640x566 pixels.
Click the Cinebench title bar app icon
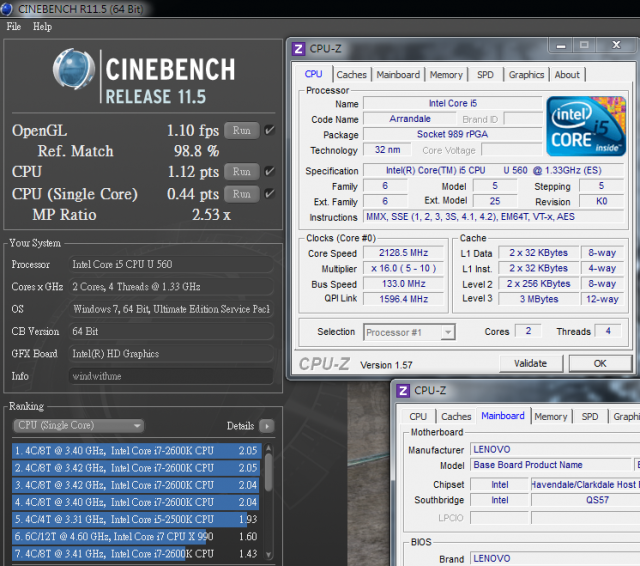tap(7, 9)
